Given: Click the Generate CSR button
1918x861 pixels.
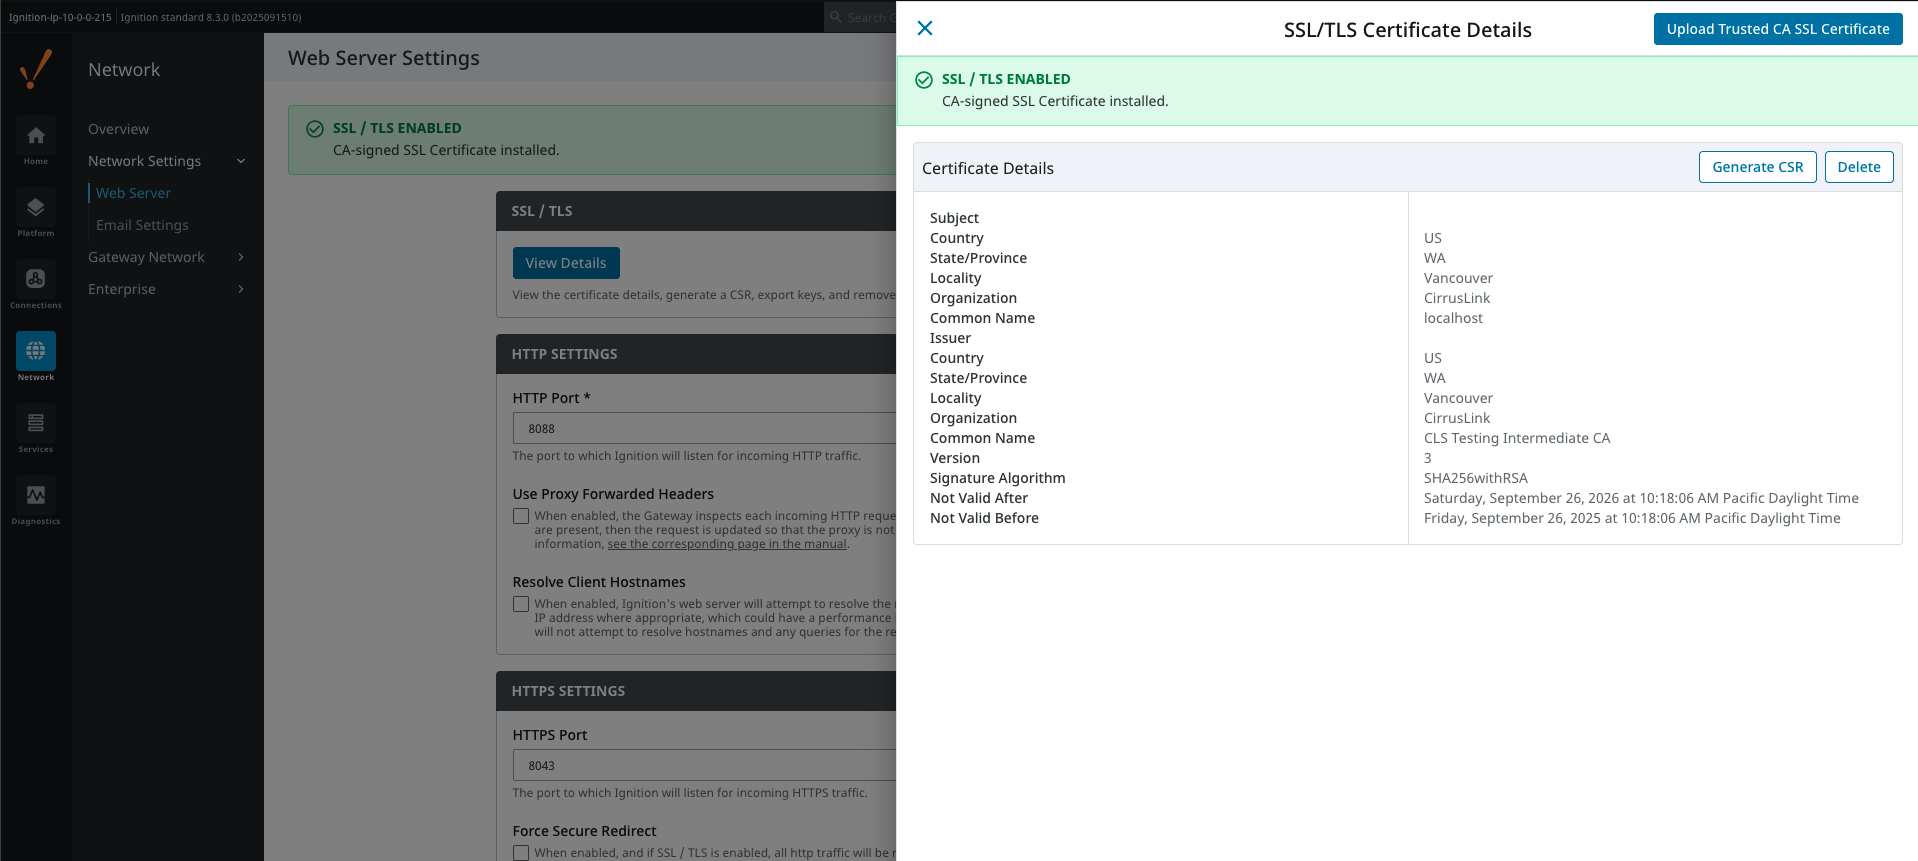Looking at the screenshot, I should tap(1757, 167).
